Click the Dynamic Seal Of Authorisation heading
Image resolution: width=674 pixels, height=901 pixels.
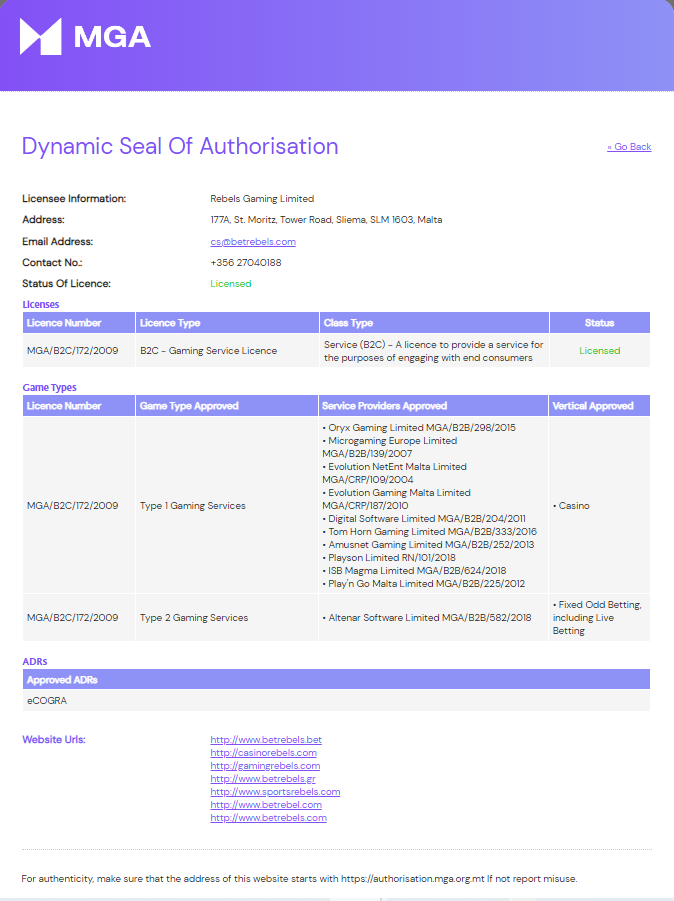pos(180,147)
